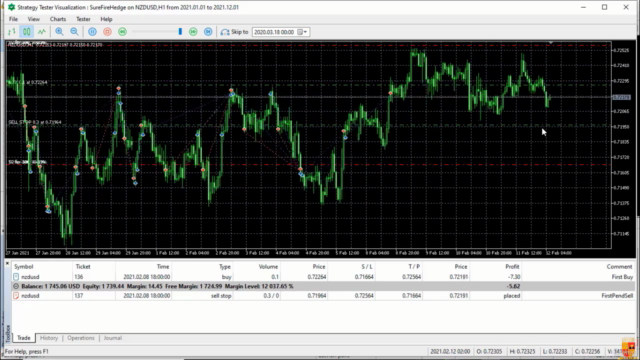Close the Toolbox panel
Screen dimensions: 640x360
pos(7,264)
